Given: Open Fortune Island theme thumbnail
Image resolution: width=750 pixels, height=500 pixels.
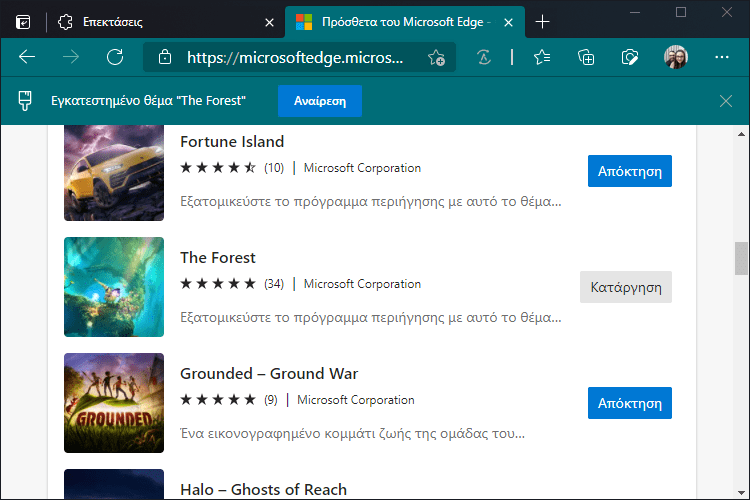Looking at the screenshot, I should click(114, 173).
